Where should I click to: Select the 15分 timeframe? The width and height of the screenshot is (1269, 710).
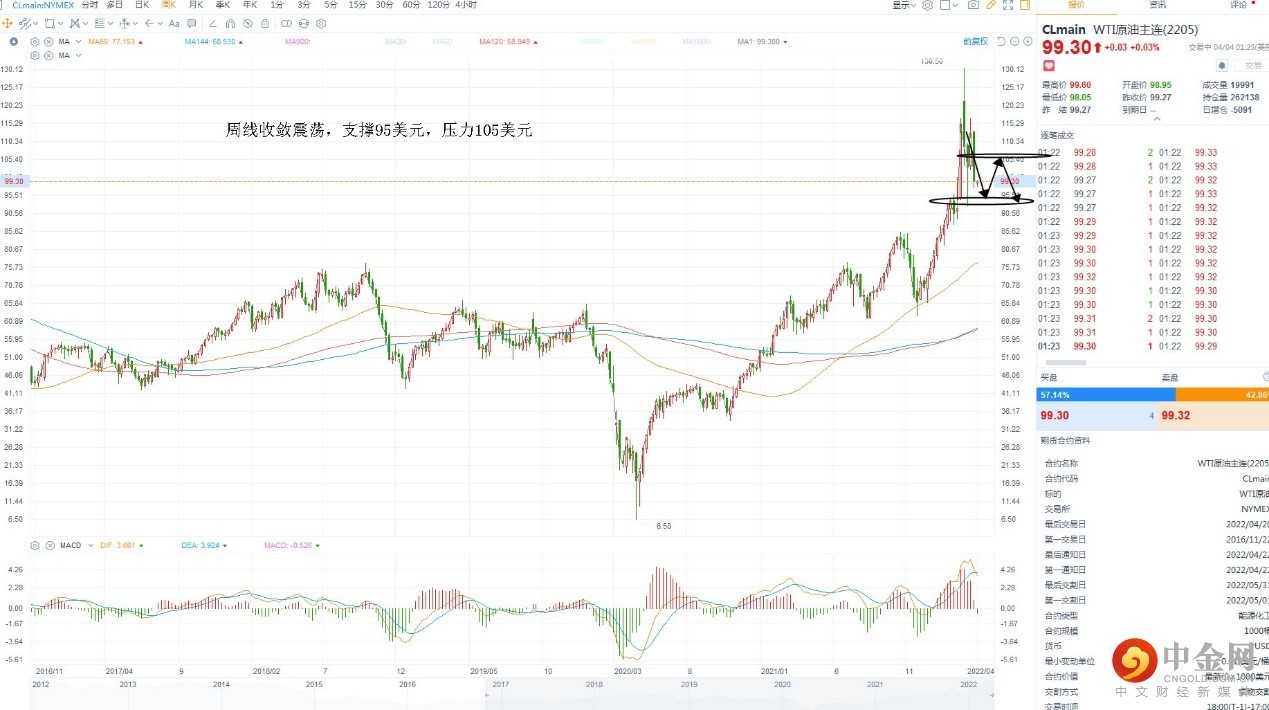pos(357,5)
